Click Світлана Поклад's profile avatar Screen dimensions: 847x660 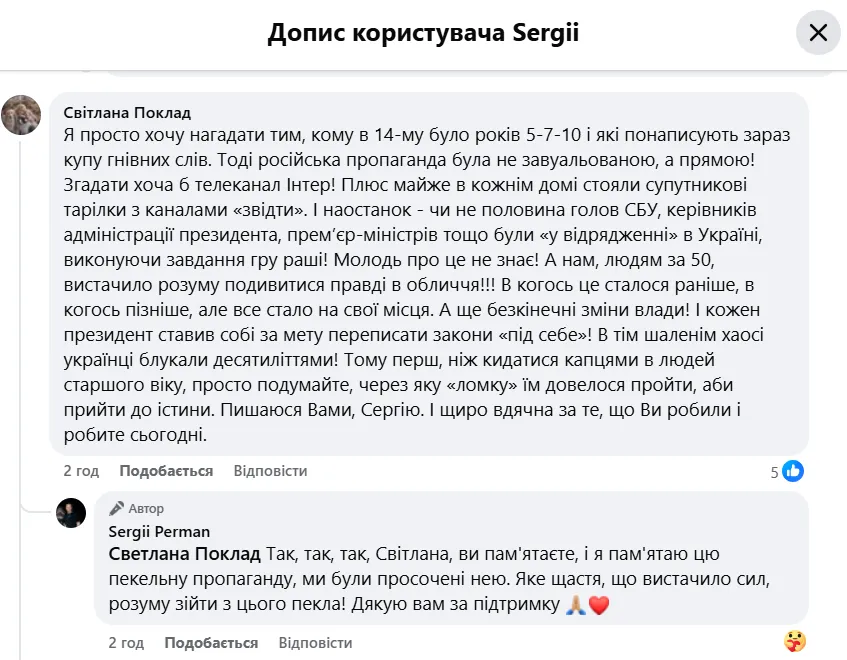[22, 115]
